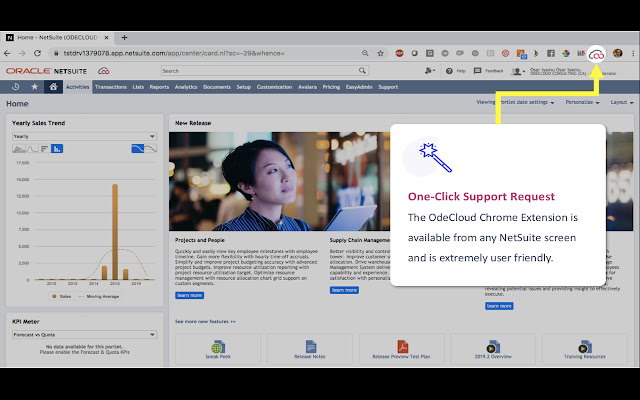This screenshot has width=640, height=400.
Task: Click the global search magnifier button
Action: pos(362,71)
